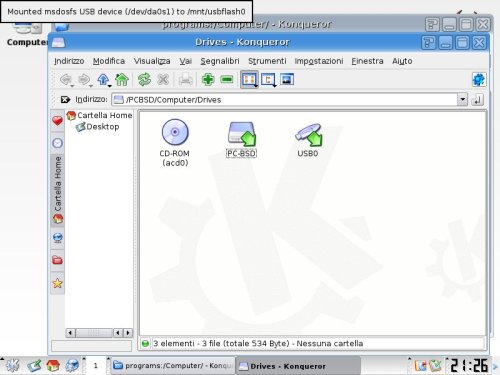Open Services star sidebar tab
This screenshot has width=500, height=375.
(x=58, y=283)
